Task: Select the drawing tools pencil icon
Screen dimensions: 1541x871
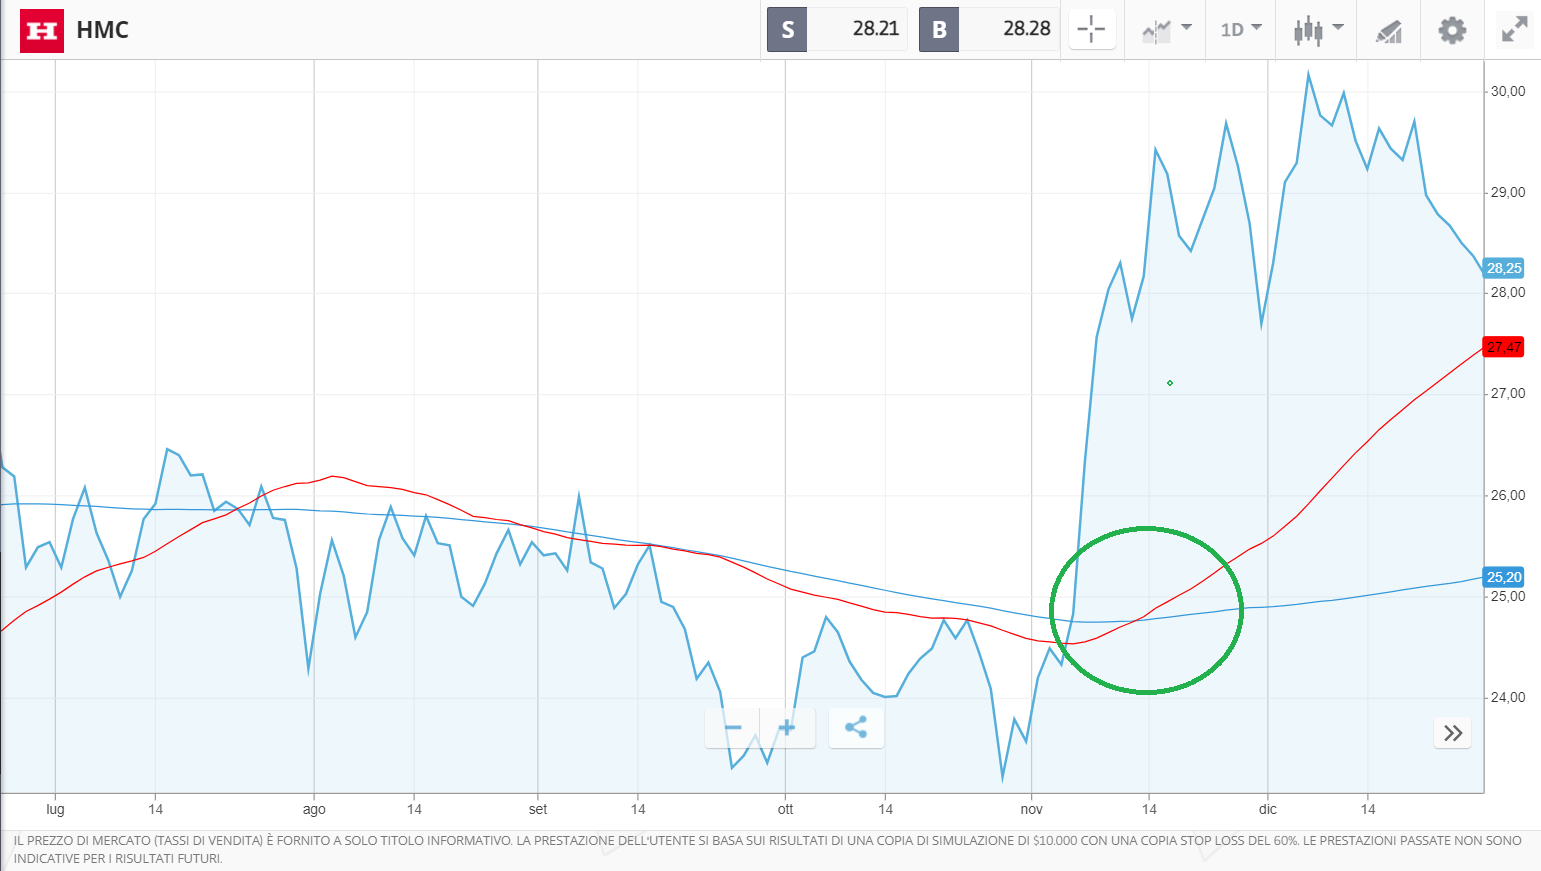Action: [1389, 31]
